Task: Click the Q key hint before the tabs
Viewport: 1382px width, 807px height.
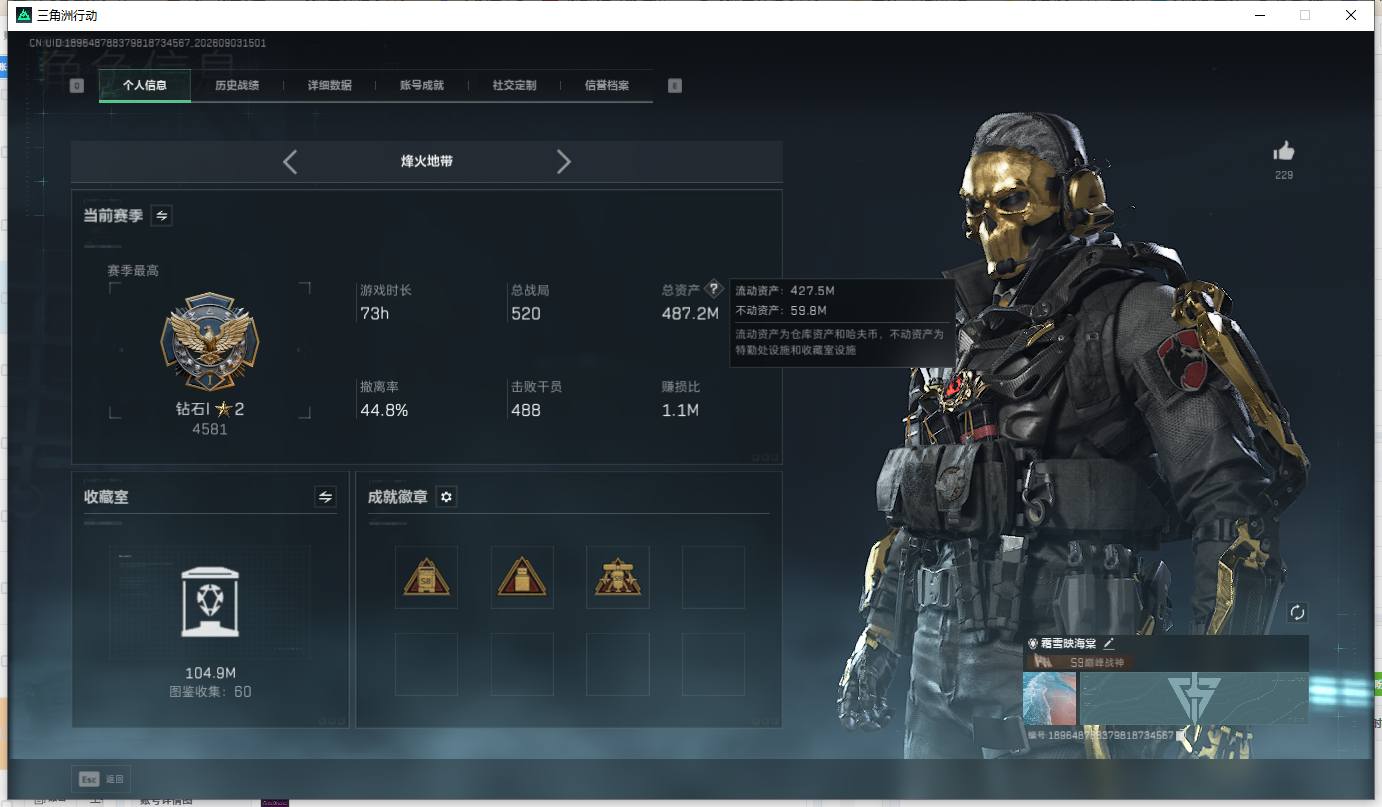Action: [x=77, y=86]
